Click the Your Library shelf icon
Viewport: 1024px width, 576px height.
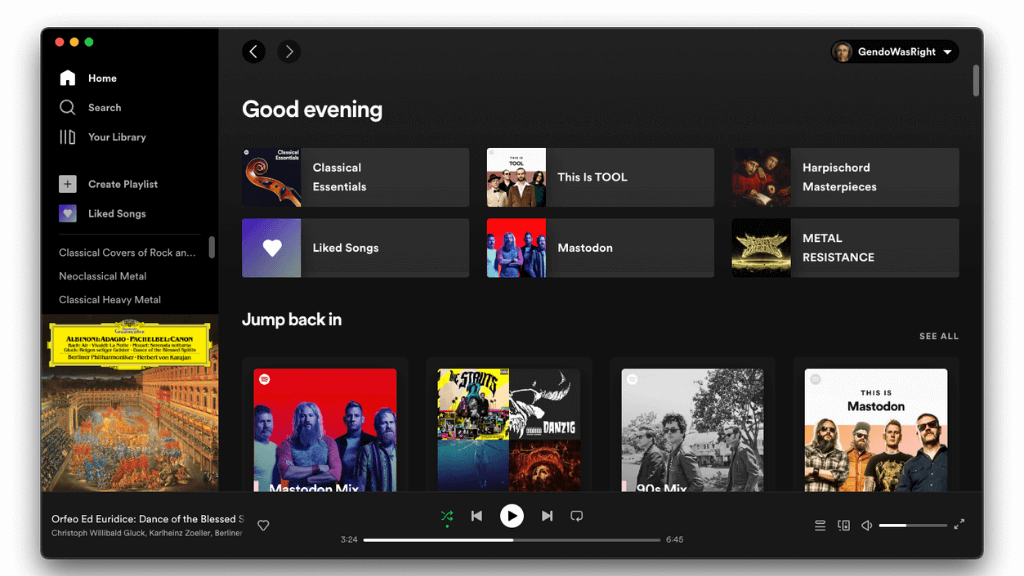pyautogui.click(x=67, y=137)
